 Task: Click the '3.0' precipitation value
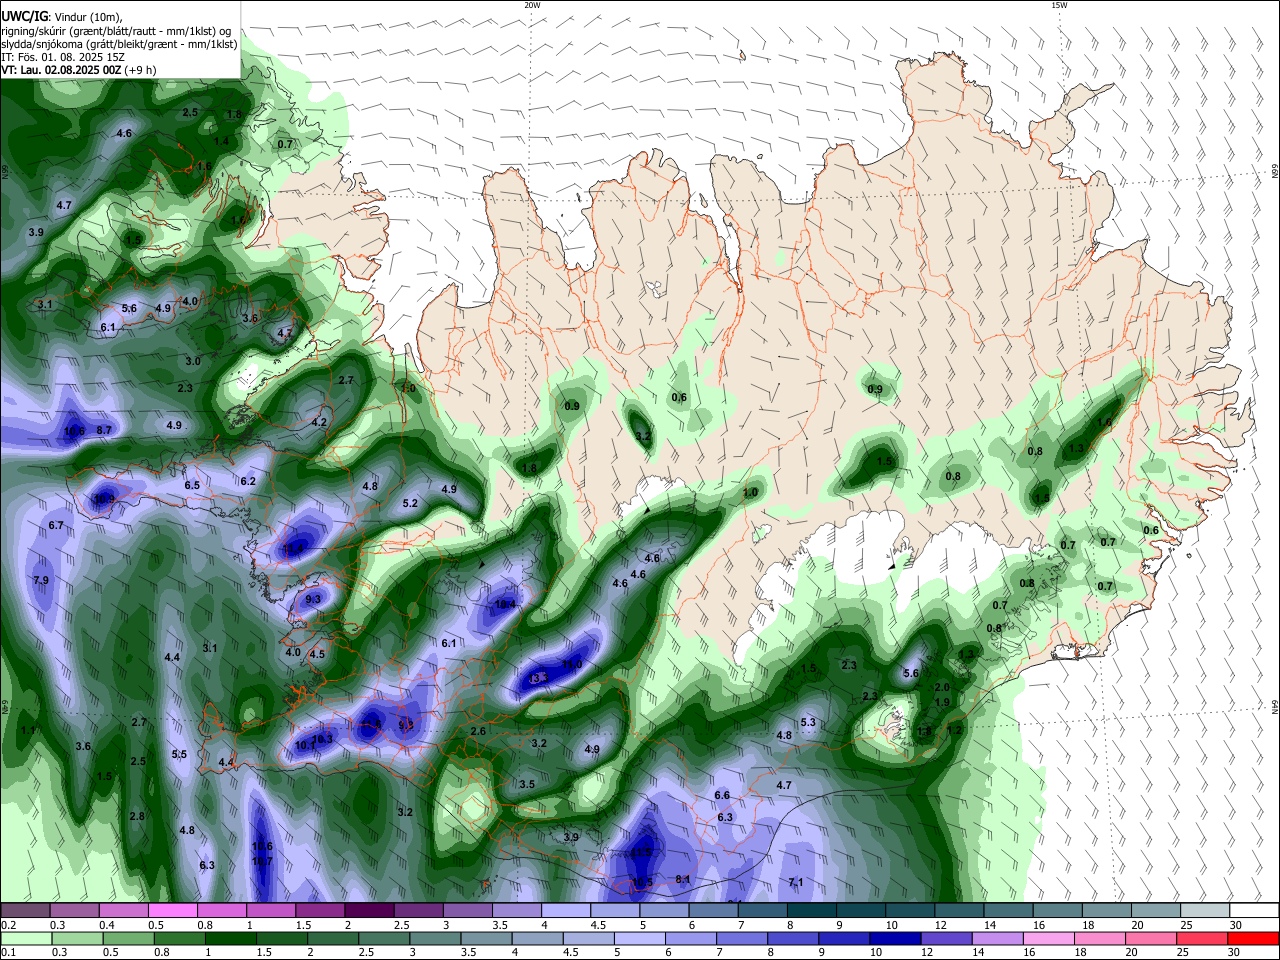(x=193, y=361)
